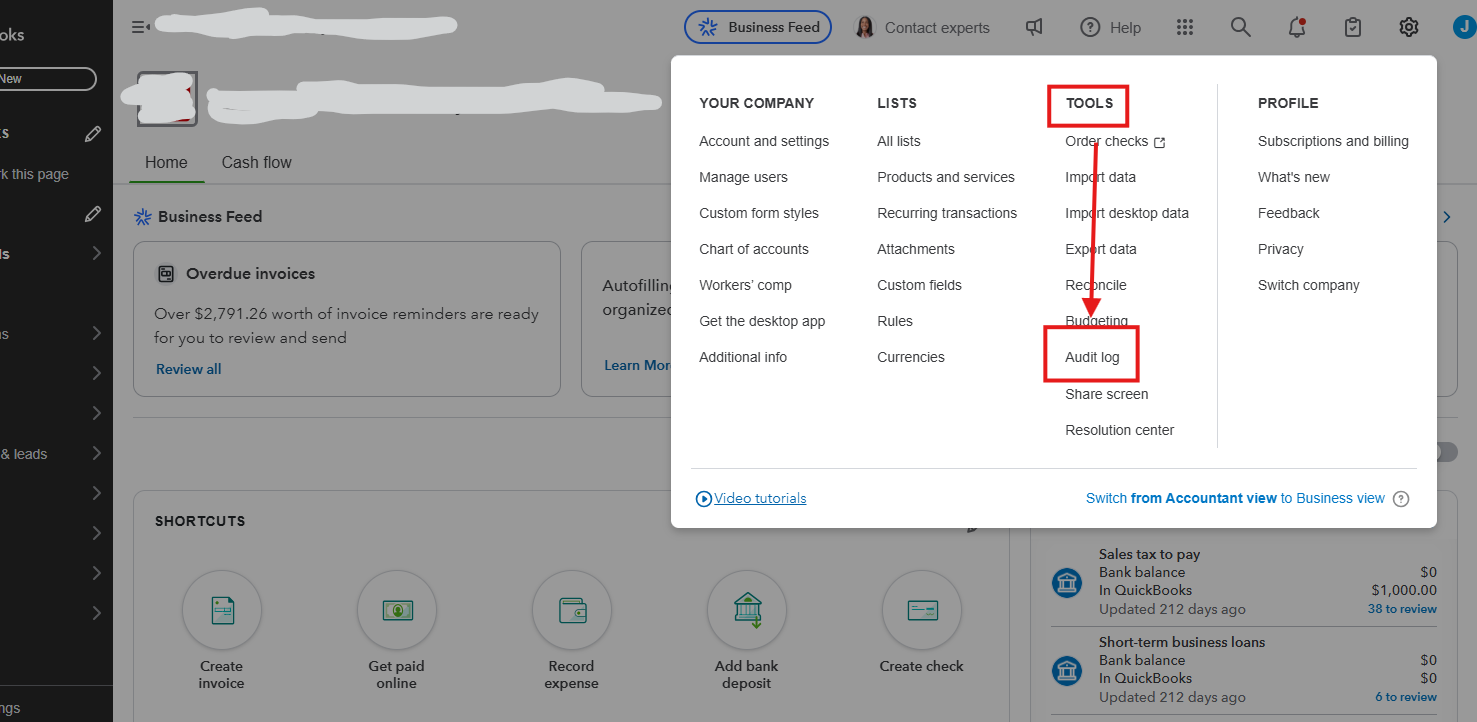Click the Create check shortcut icon

[x=922, y=610]
